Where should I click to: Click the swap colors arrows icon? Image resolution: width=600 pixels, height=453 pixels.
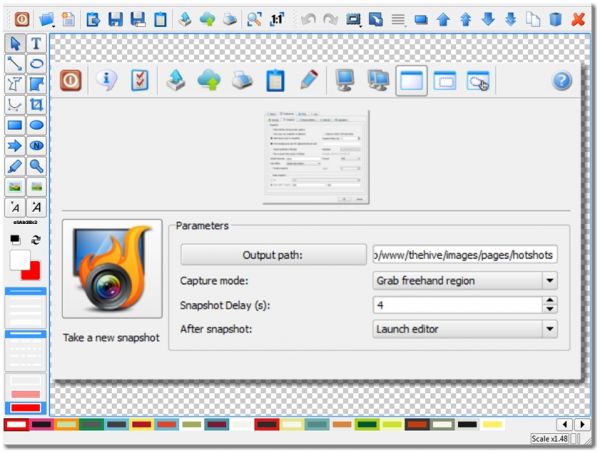pyautogui.click(x=36, y=240)
